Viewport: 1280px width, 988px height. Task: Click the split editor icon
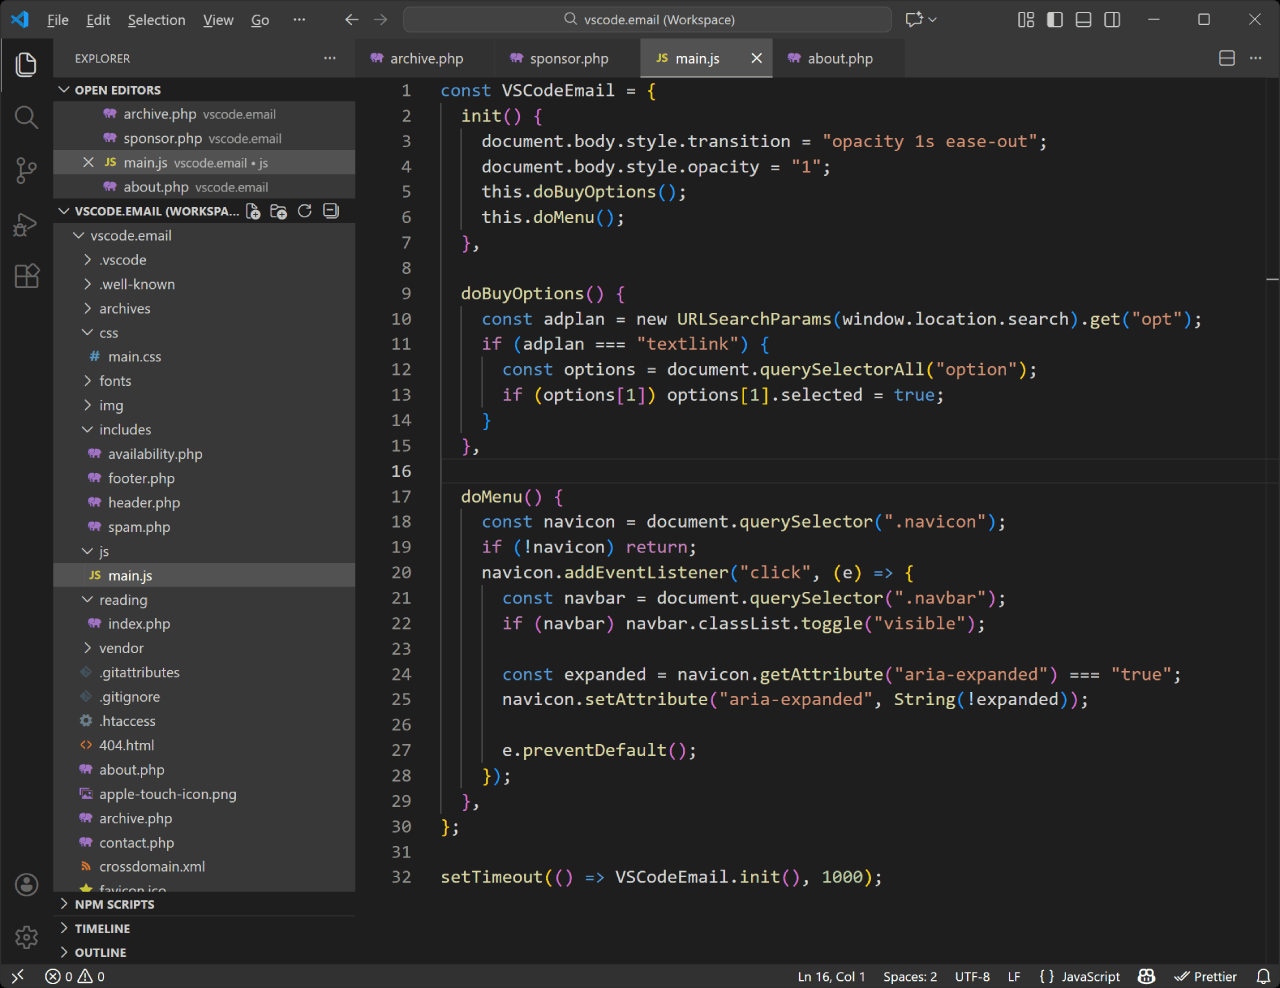tap(1227, 58)
